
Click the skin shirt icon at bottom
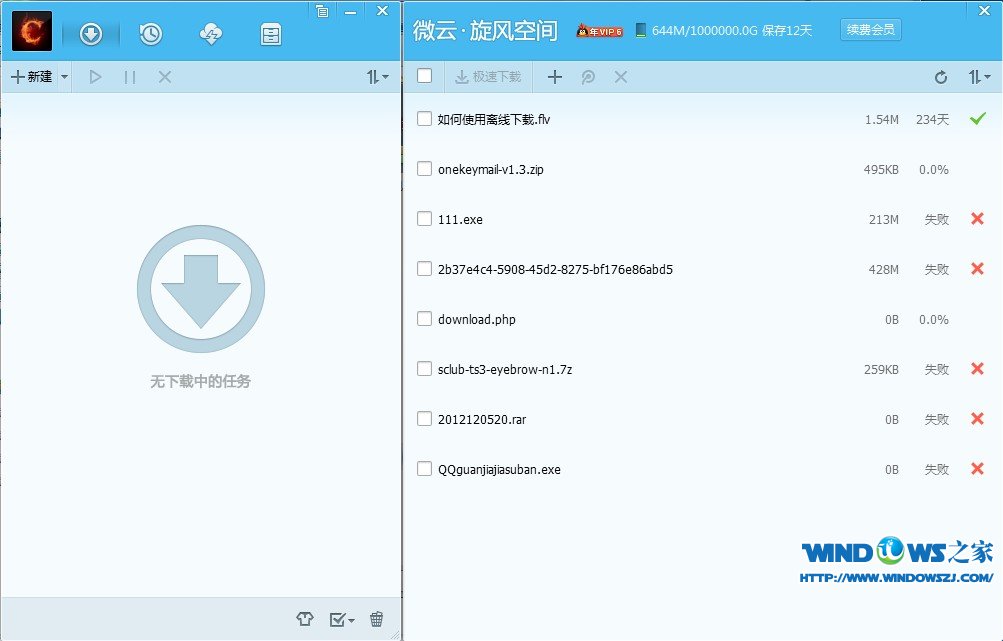pyautogui.click(x=305, y=620)
